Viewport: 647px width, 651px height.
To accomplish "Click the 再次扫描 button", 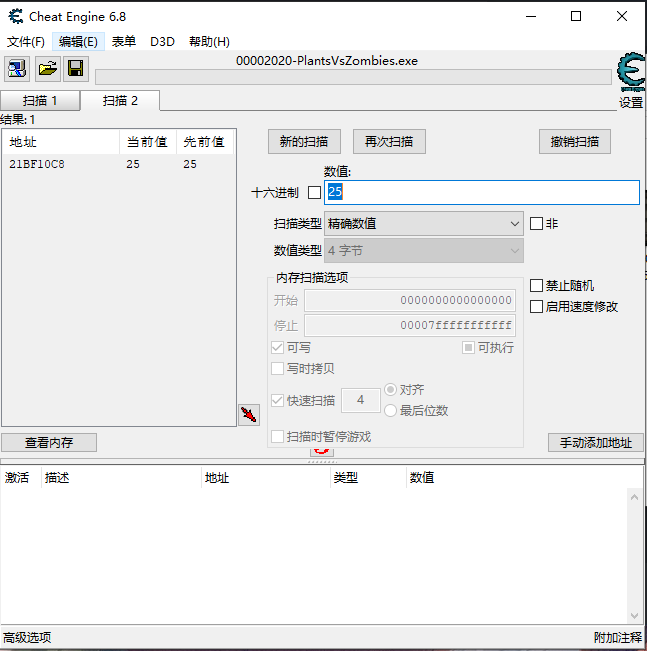I will click(389, 142).
